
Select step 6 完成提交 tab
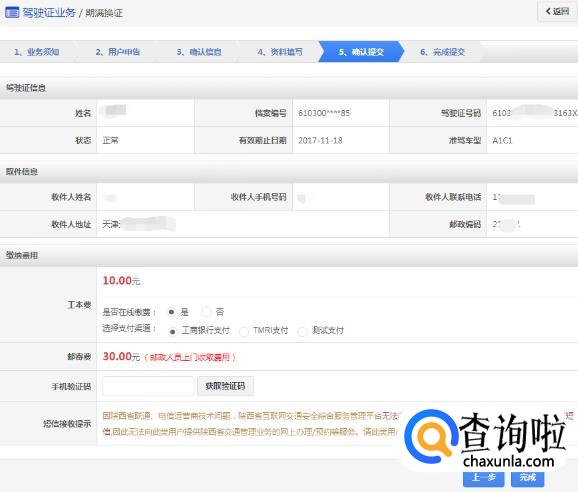tap(442, 52)
